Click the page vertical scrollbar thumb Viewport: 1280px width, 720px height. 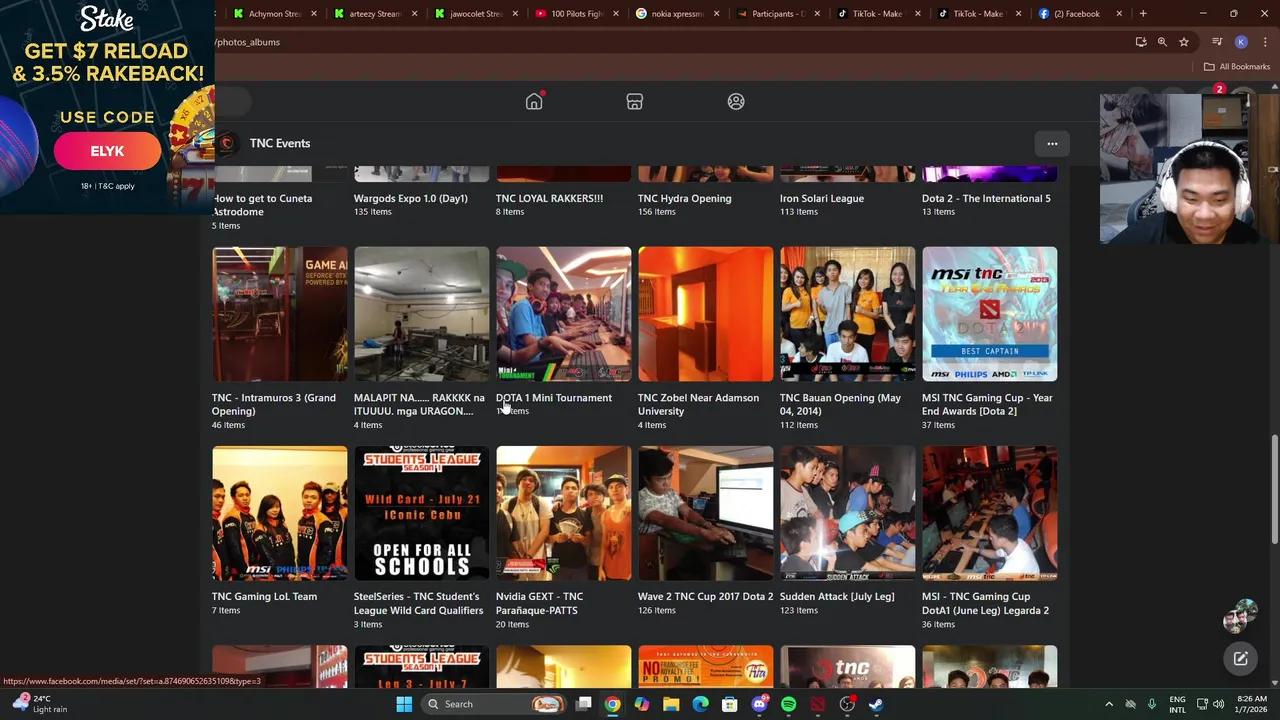(1274, 490)
